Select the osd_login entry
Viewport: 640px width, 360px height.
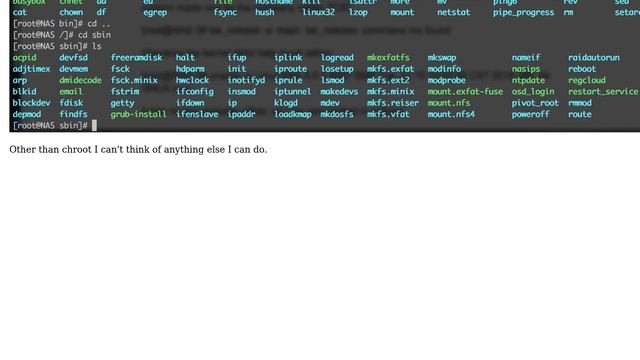tap(533, 92)
